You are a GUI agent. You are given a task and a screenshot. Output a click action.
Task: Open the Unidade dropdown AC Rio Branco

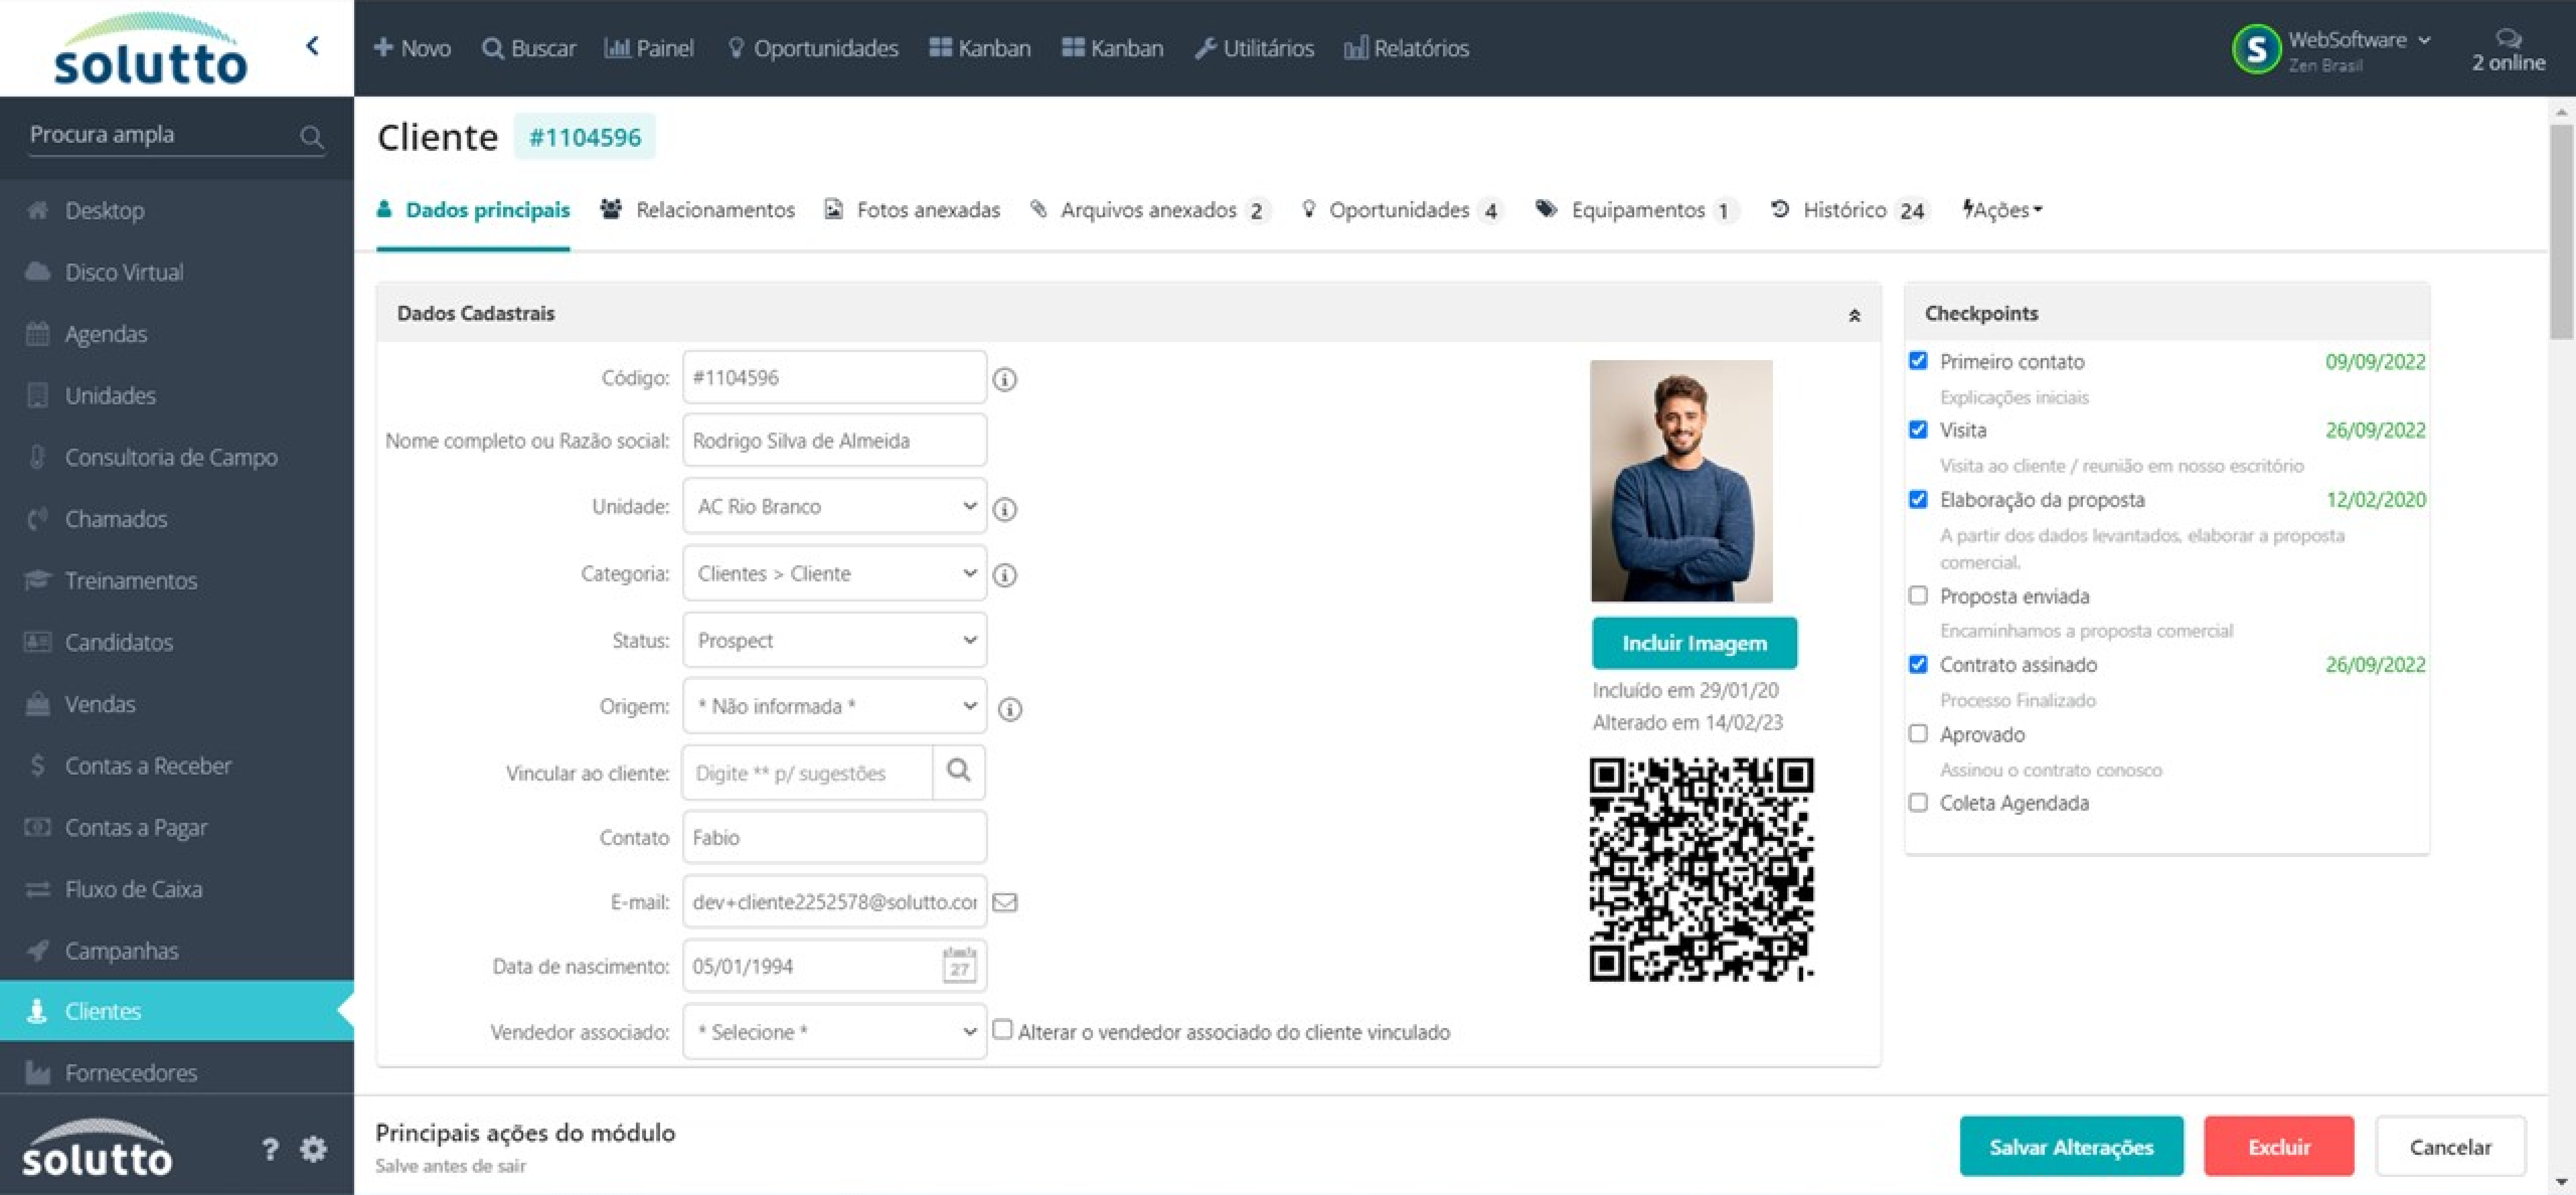pos(834,506)
